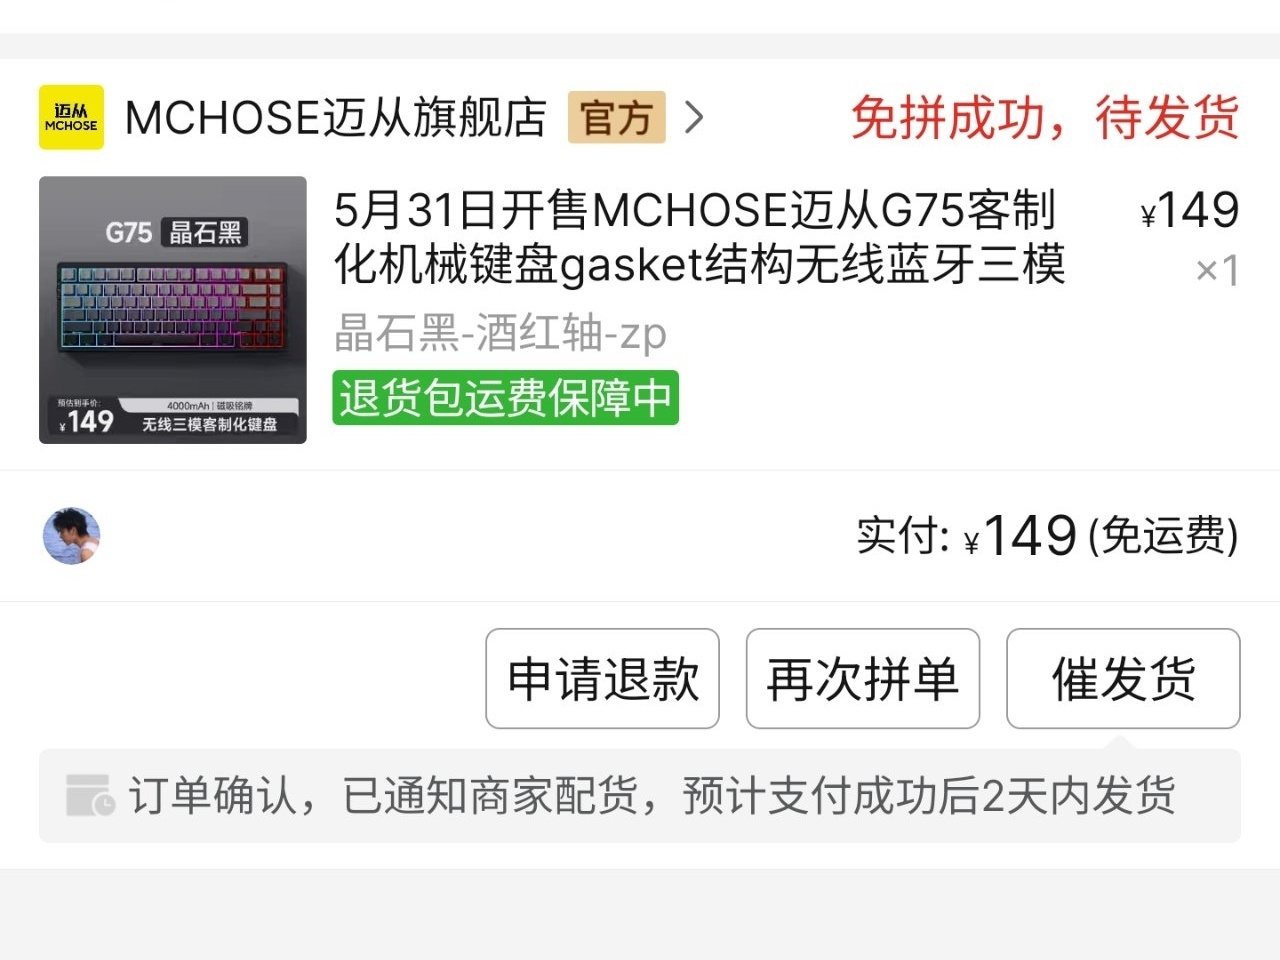Open the MCHOSE yellow store logo
Viewport: 1280px width, 960px height.
point(71,117)
